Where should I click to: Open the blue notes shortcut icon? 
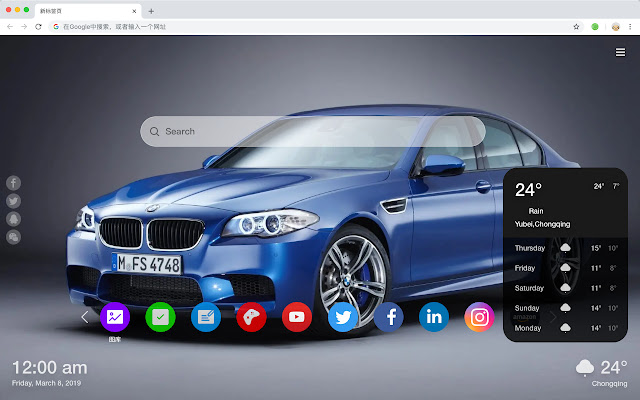(206, 317)
